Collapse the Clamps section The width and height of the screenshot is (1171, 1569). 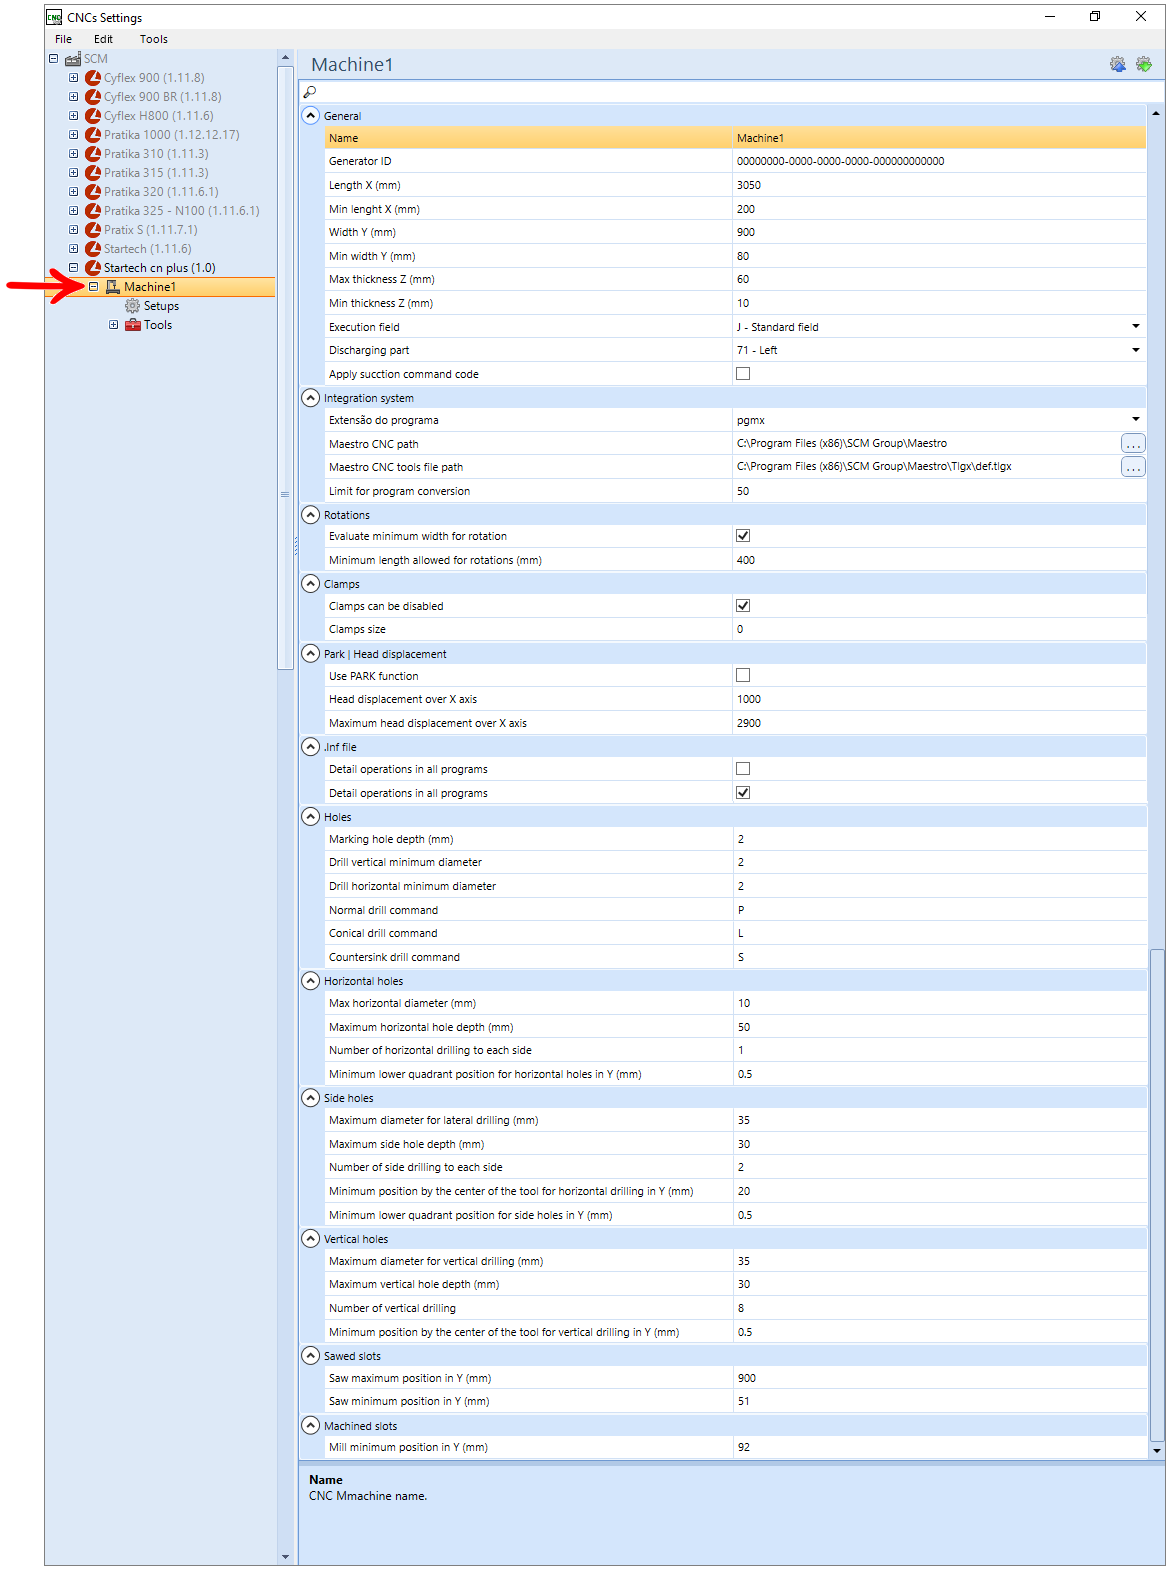pyautogui.click(x=311, y=583)
